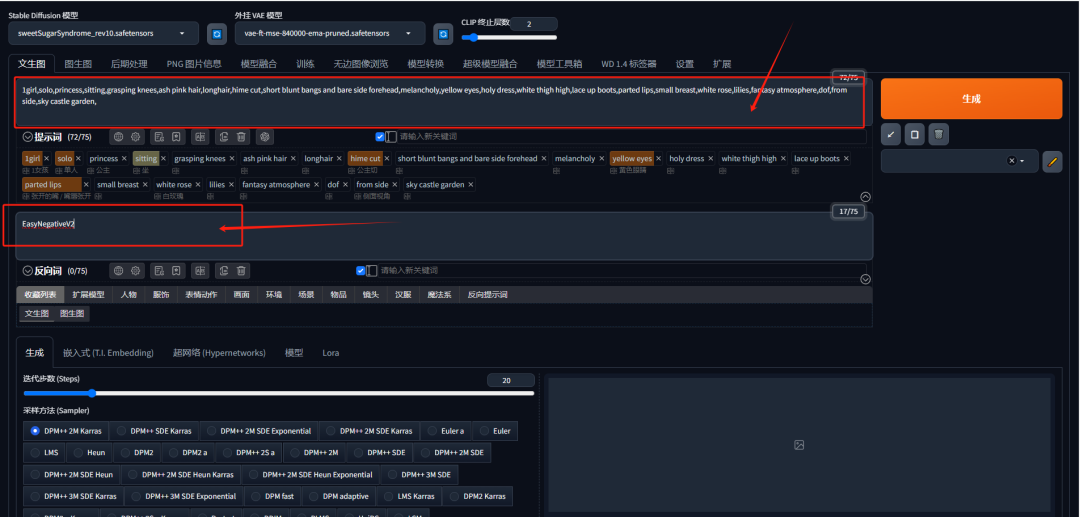This screenshot has height=517, width=1080.
Task: Click the bookmark icon in the 提示词 toolbar
Action: click(176, 136)
